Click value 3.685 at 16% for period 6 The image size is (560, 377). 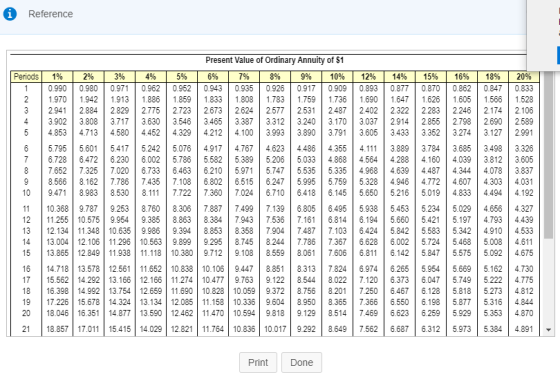(461, 149)
